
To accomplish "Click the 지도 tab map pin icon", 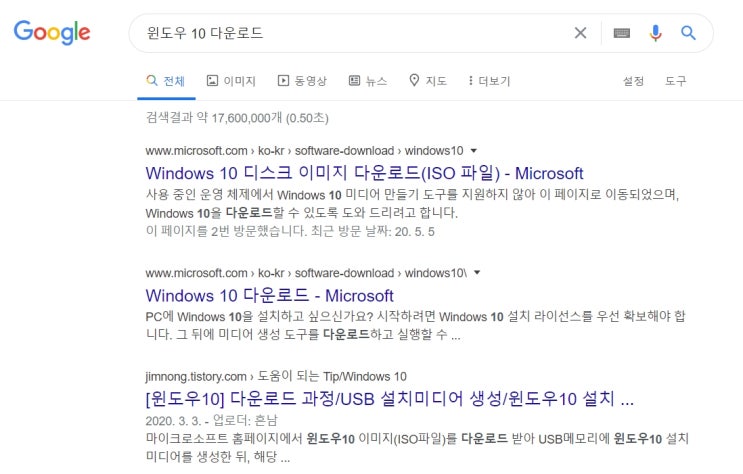I will [x=414, y=80].
